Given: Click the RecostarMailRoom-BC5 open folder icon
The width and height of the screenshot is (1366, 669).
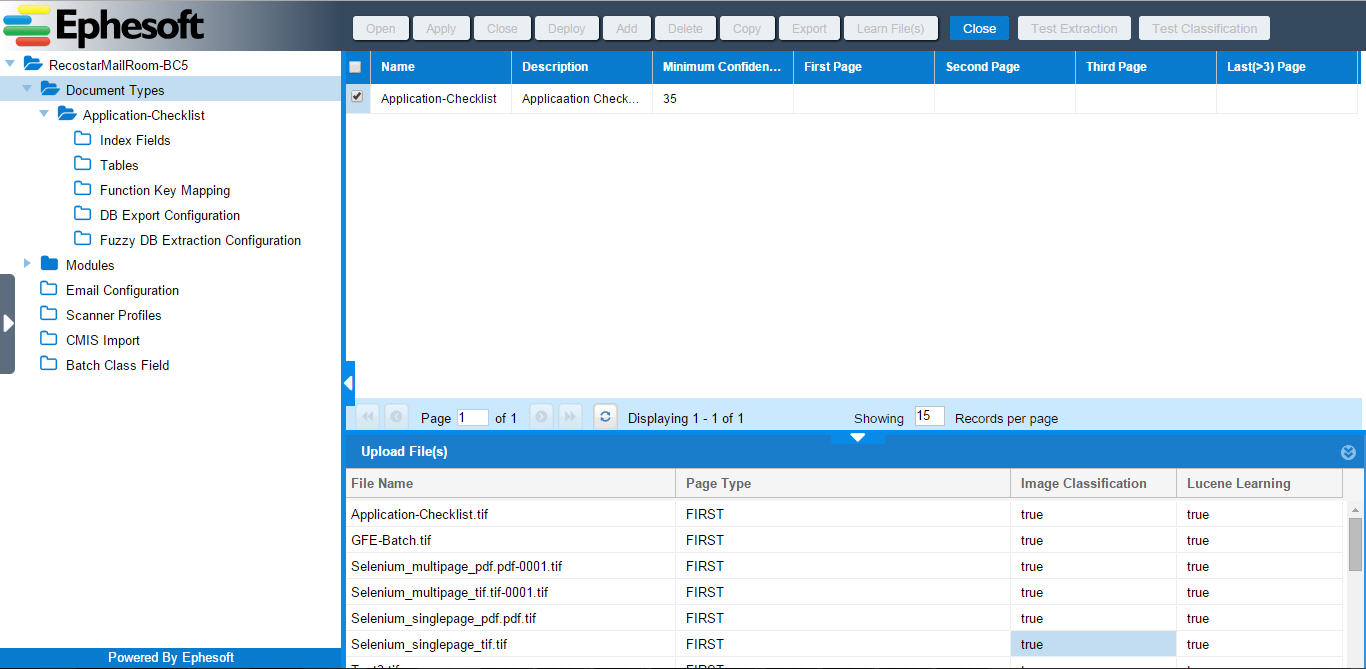Looking at the screenshot, I should point(33,64).
